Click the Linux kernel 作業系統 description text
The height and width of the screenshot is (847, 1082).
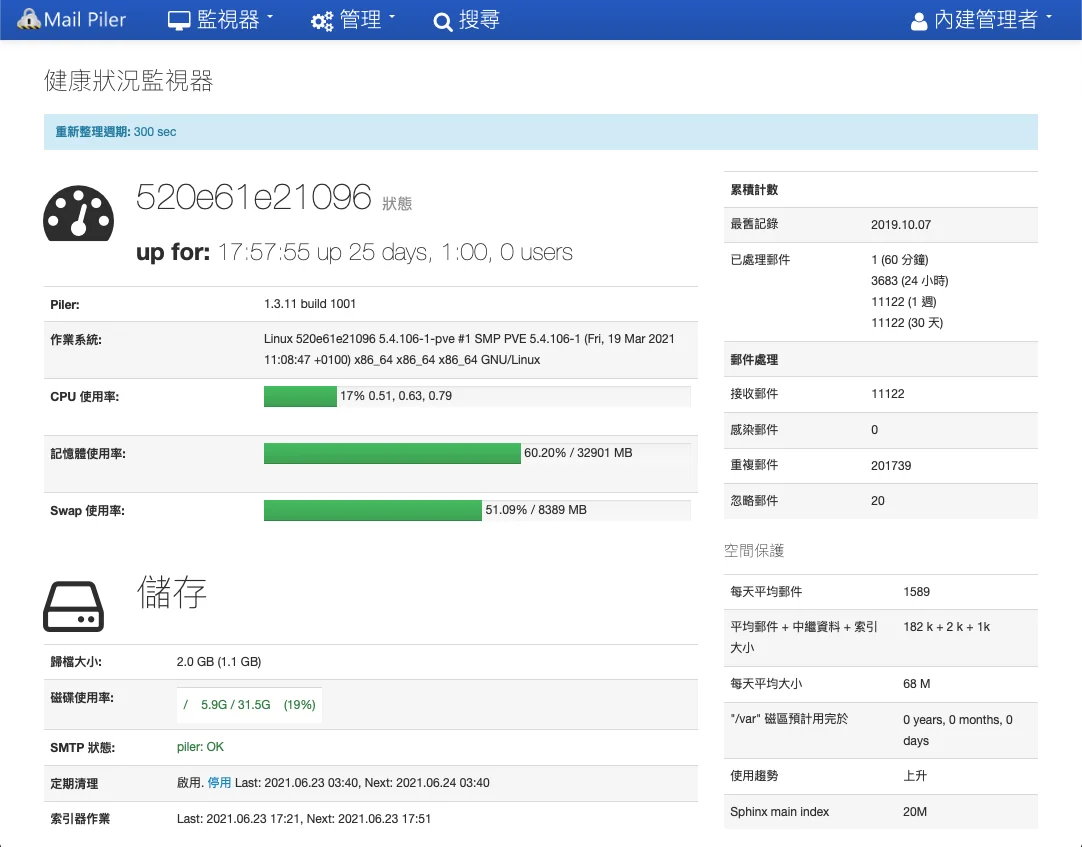click(469, 349)
